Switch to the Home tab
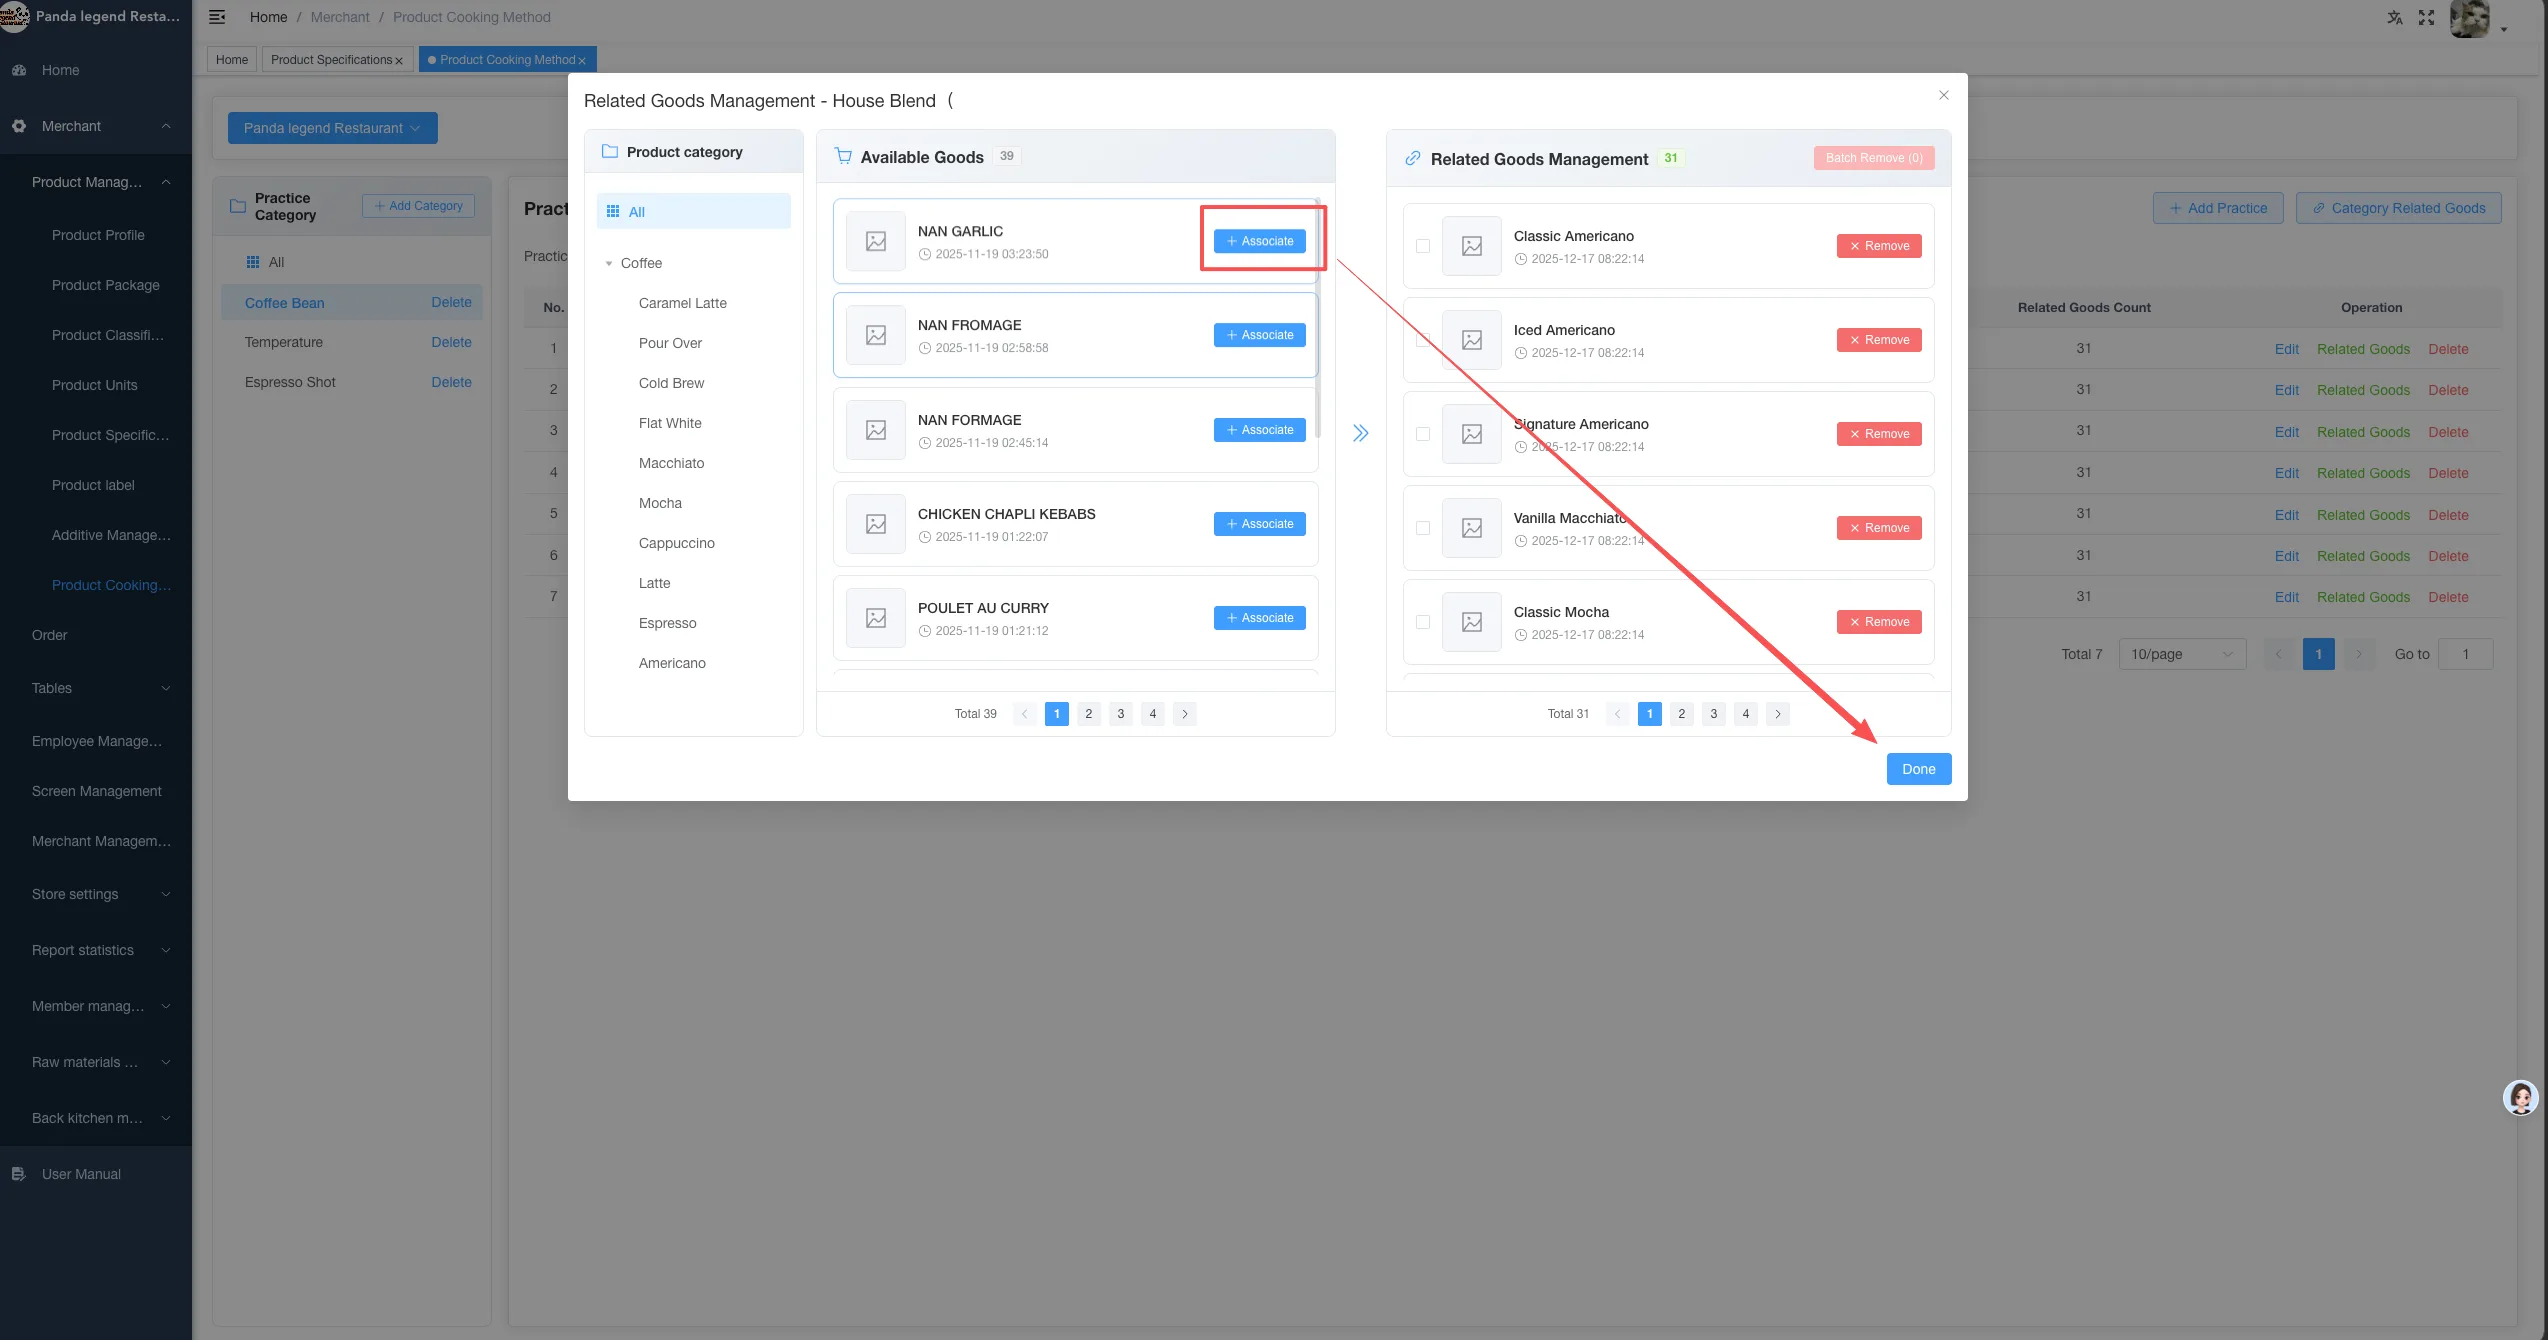2548x1340 pixels. click(231, 59)
